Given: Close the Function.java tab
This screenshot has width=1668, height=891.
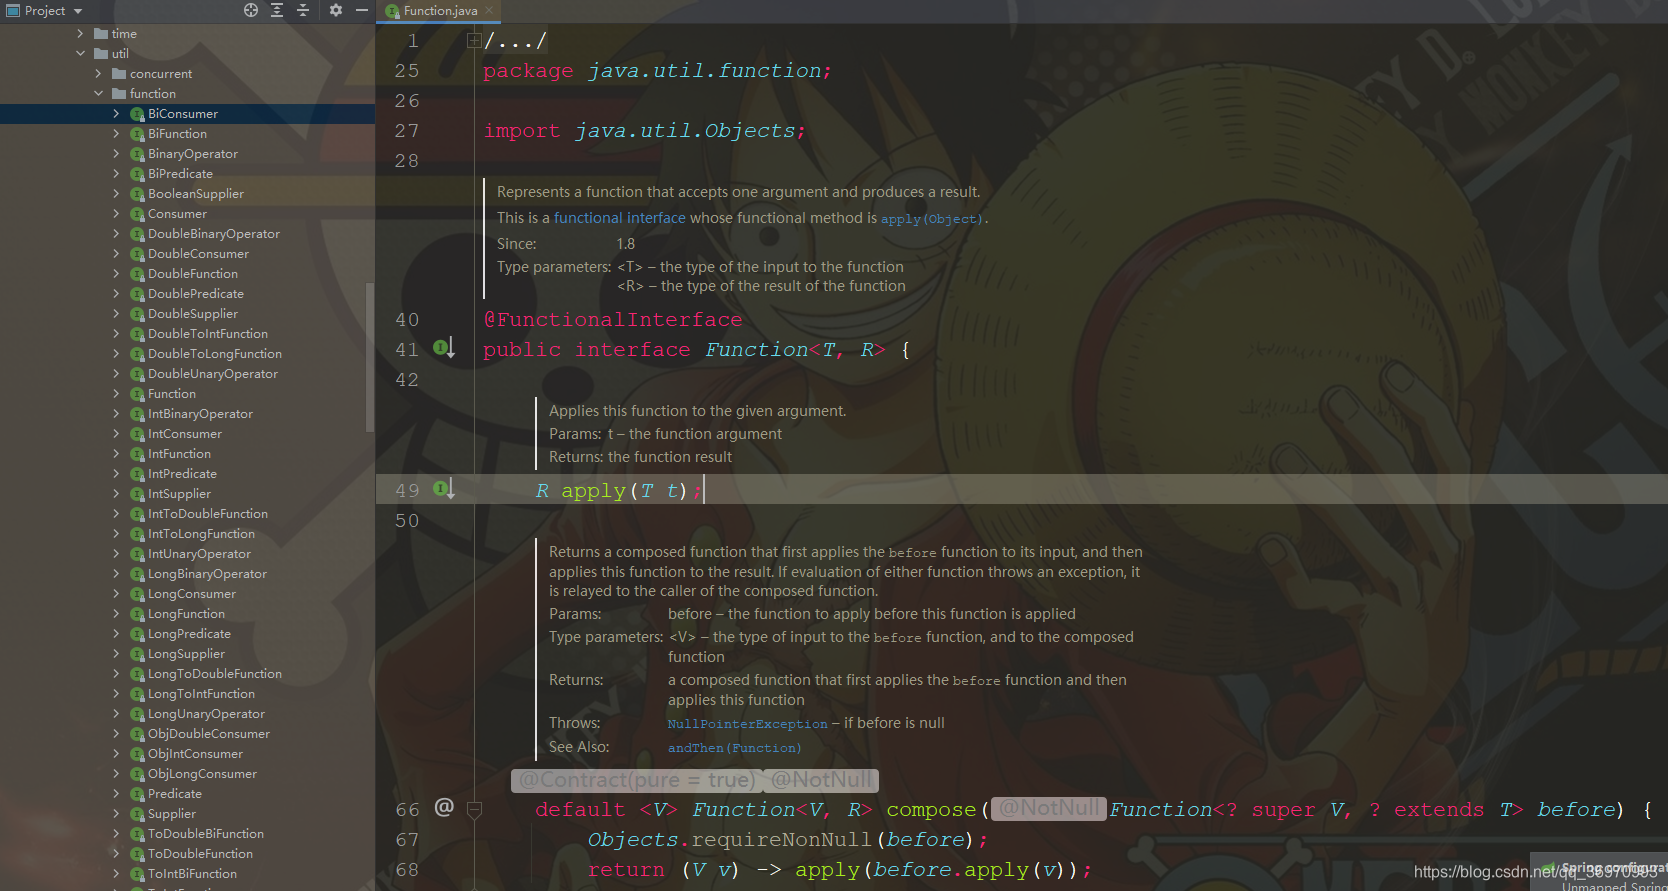Looking at the screenshot, I should click(x=489, y=11).
